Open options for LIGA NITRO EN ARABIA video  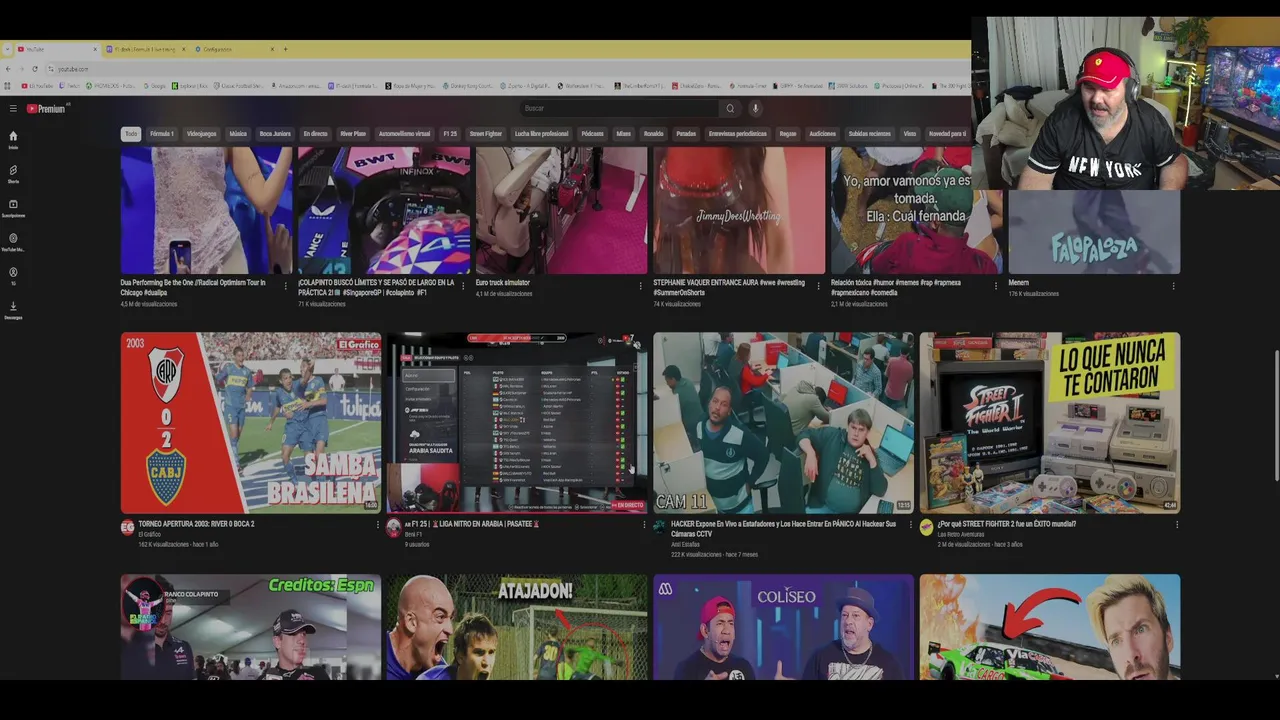[x=644, y=525]
